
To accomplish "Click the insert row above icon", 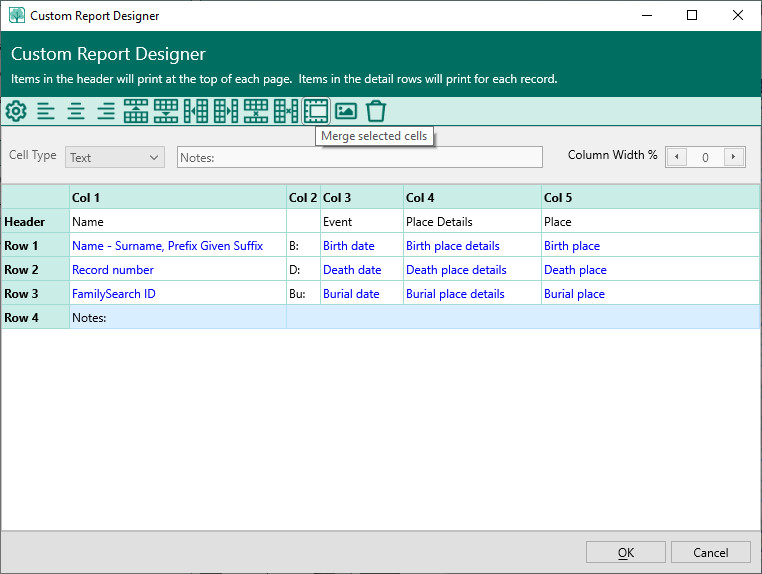I will 136,112.
